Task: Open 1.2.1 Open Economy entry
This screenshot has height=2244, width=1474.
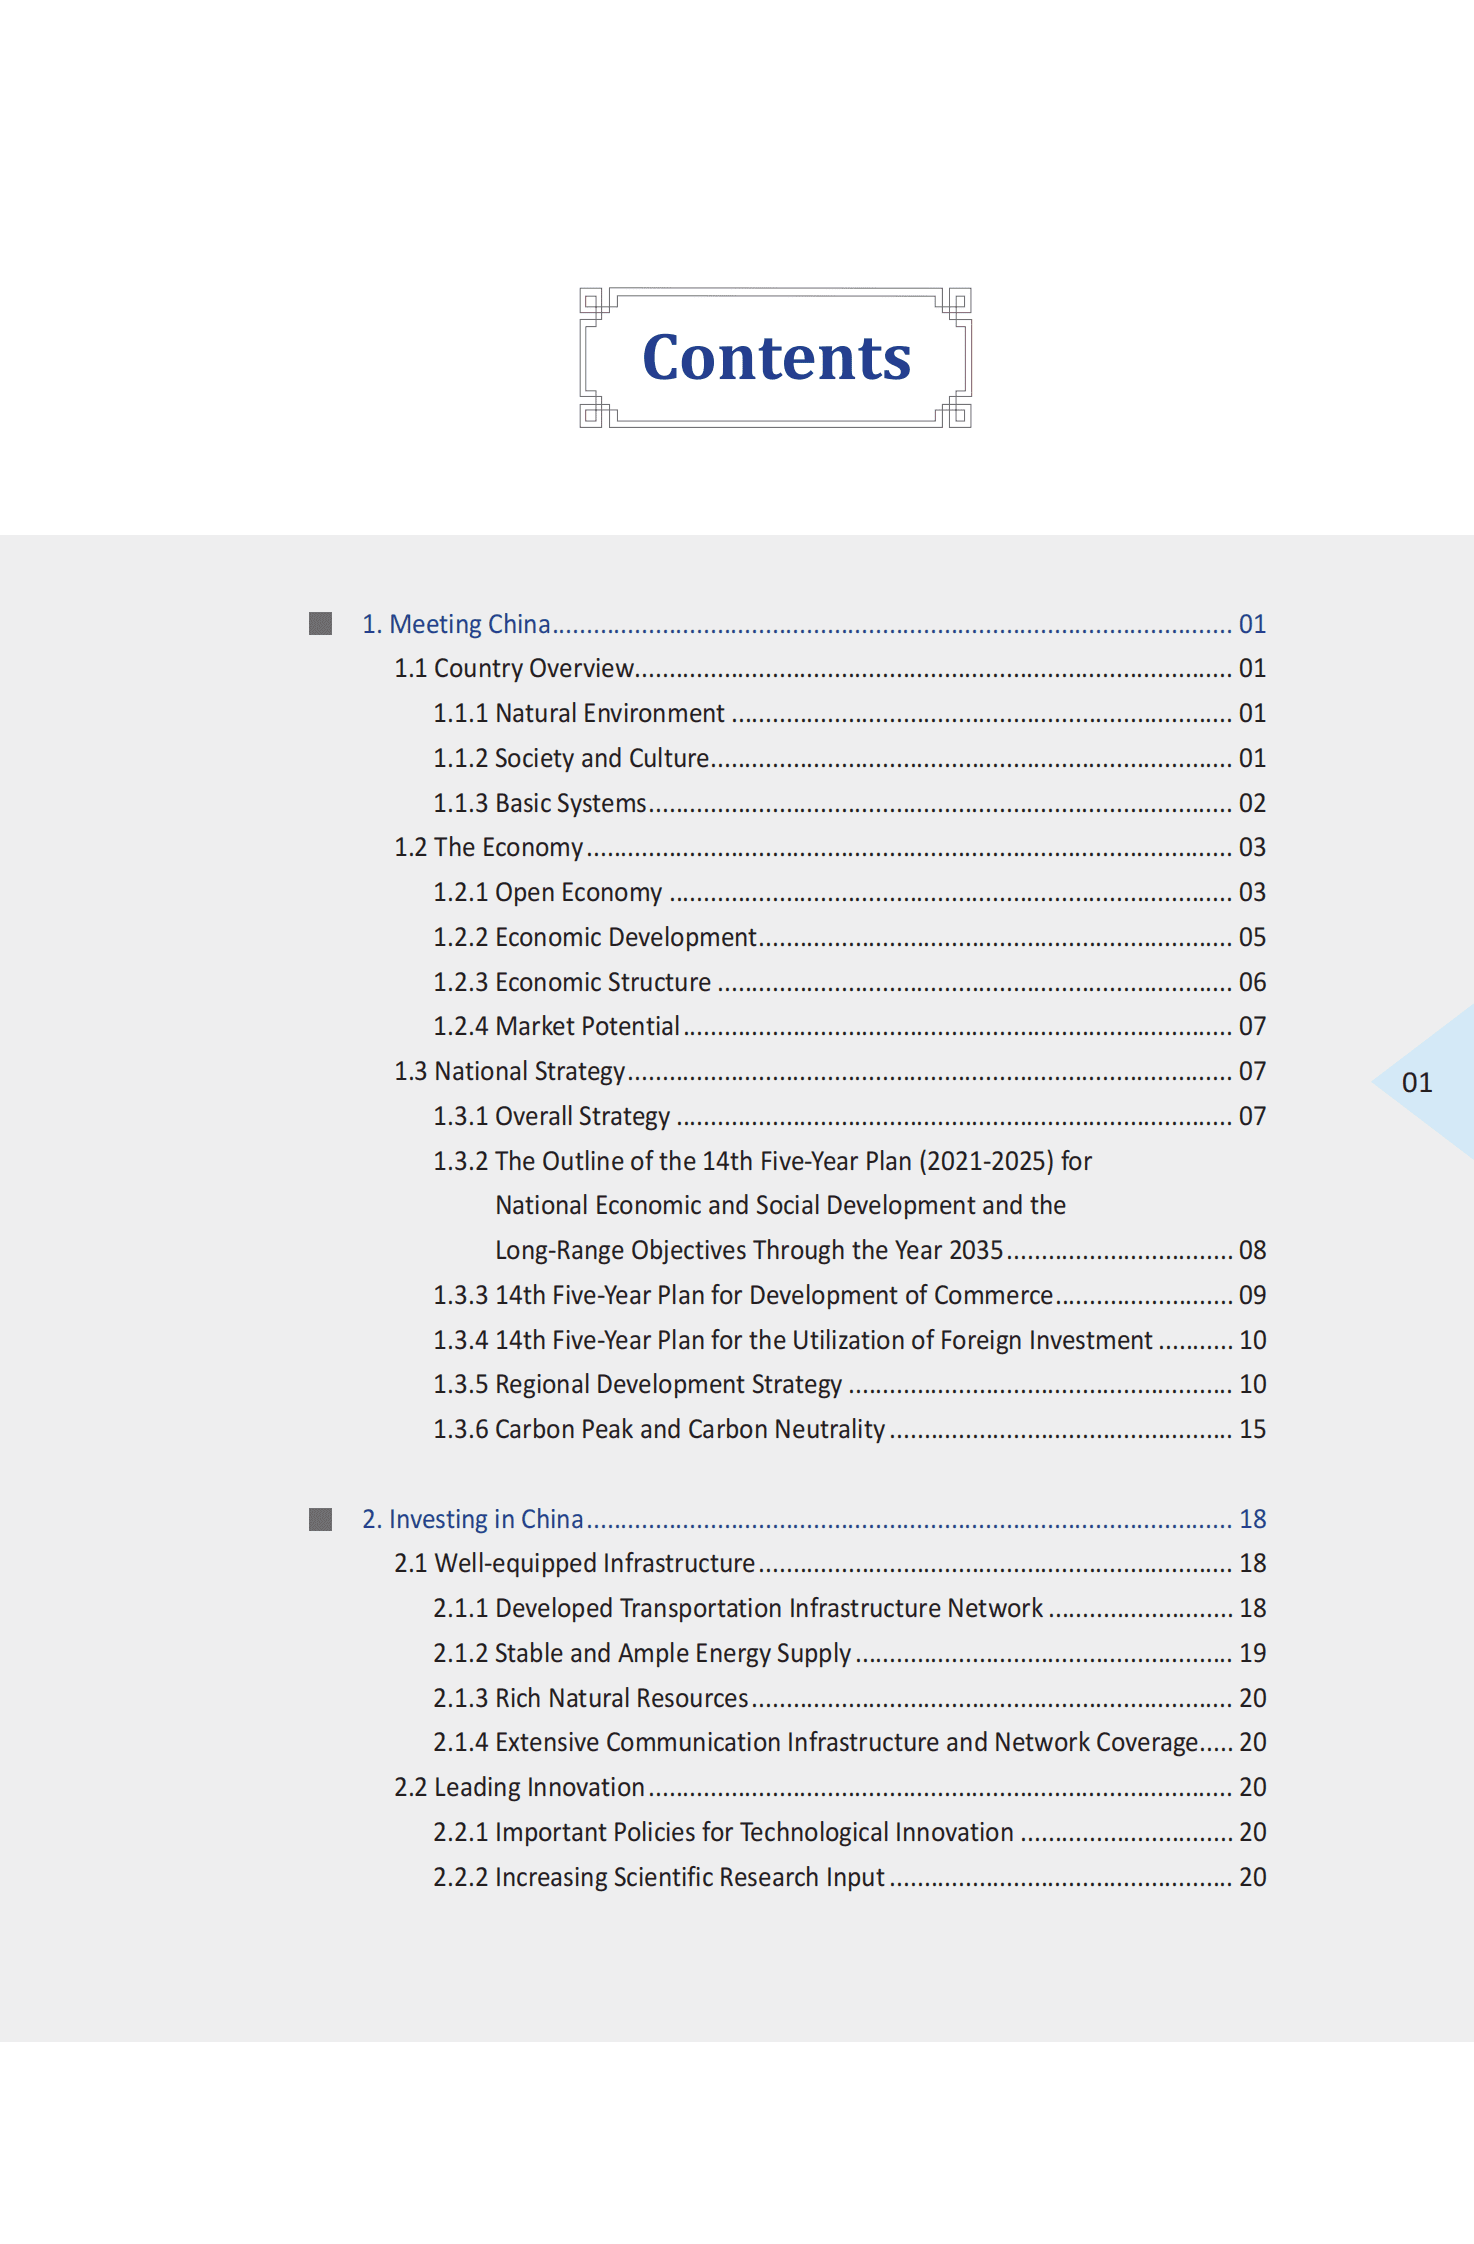Action: 547,892
